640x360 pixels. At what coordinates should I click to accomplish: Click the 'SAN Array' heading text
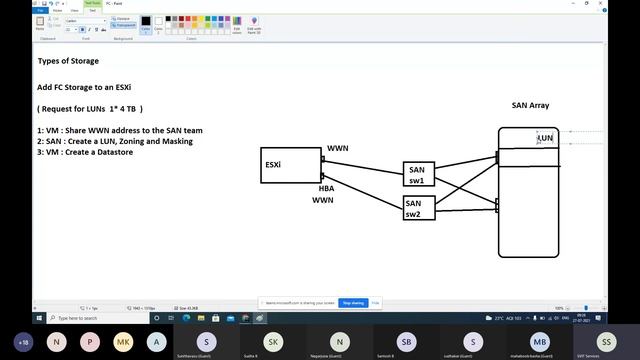pyautogui.click(x=530, y=105)
